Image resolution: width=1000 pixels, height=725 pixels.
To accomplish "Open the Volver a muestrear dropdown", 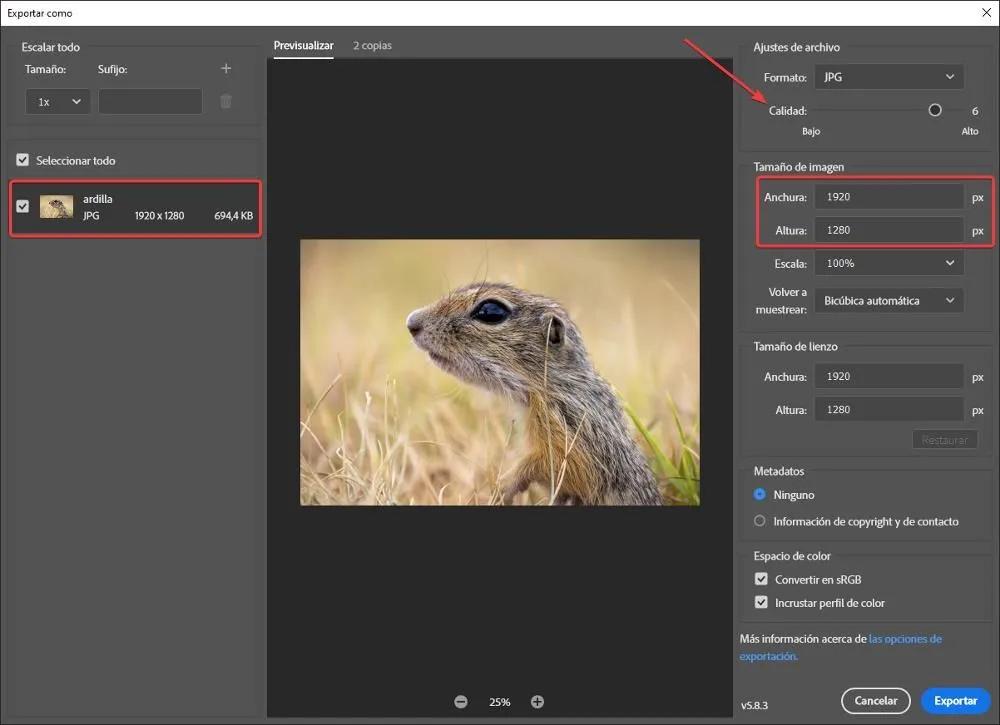I will click(888, 300).
